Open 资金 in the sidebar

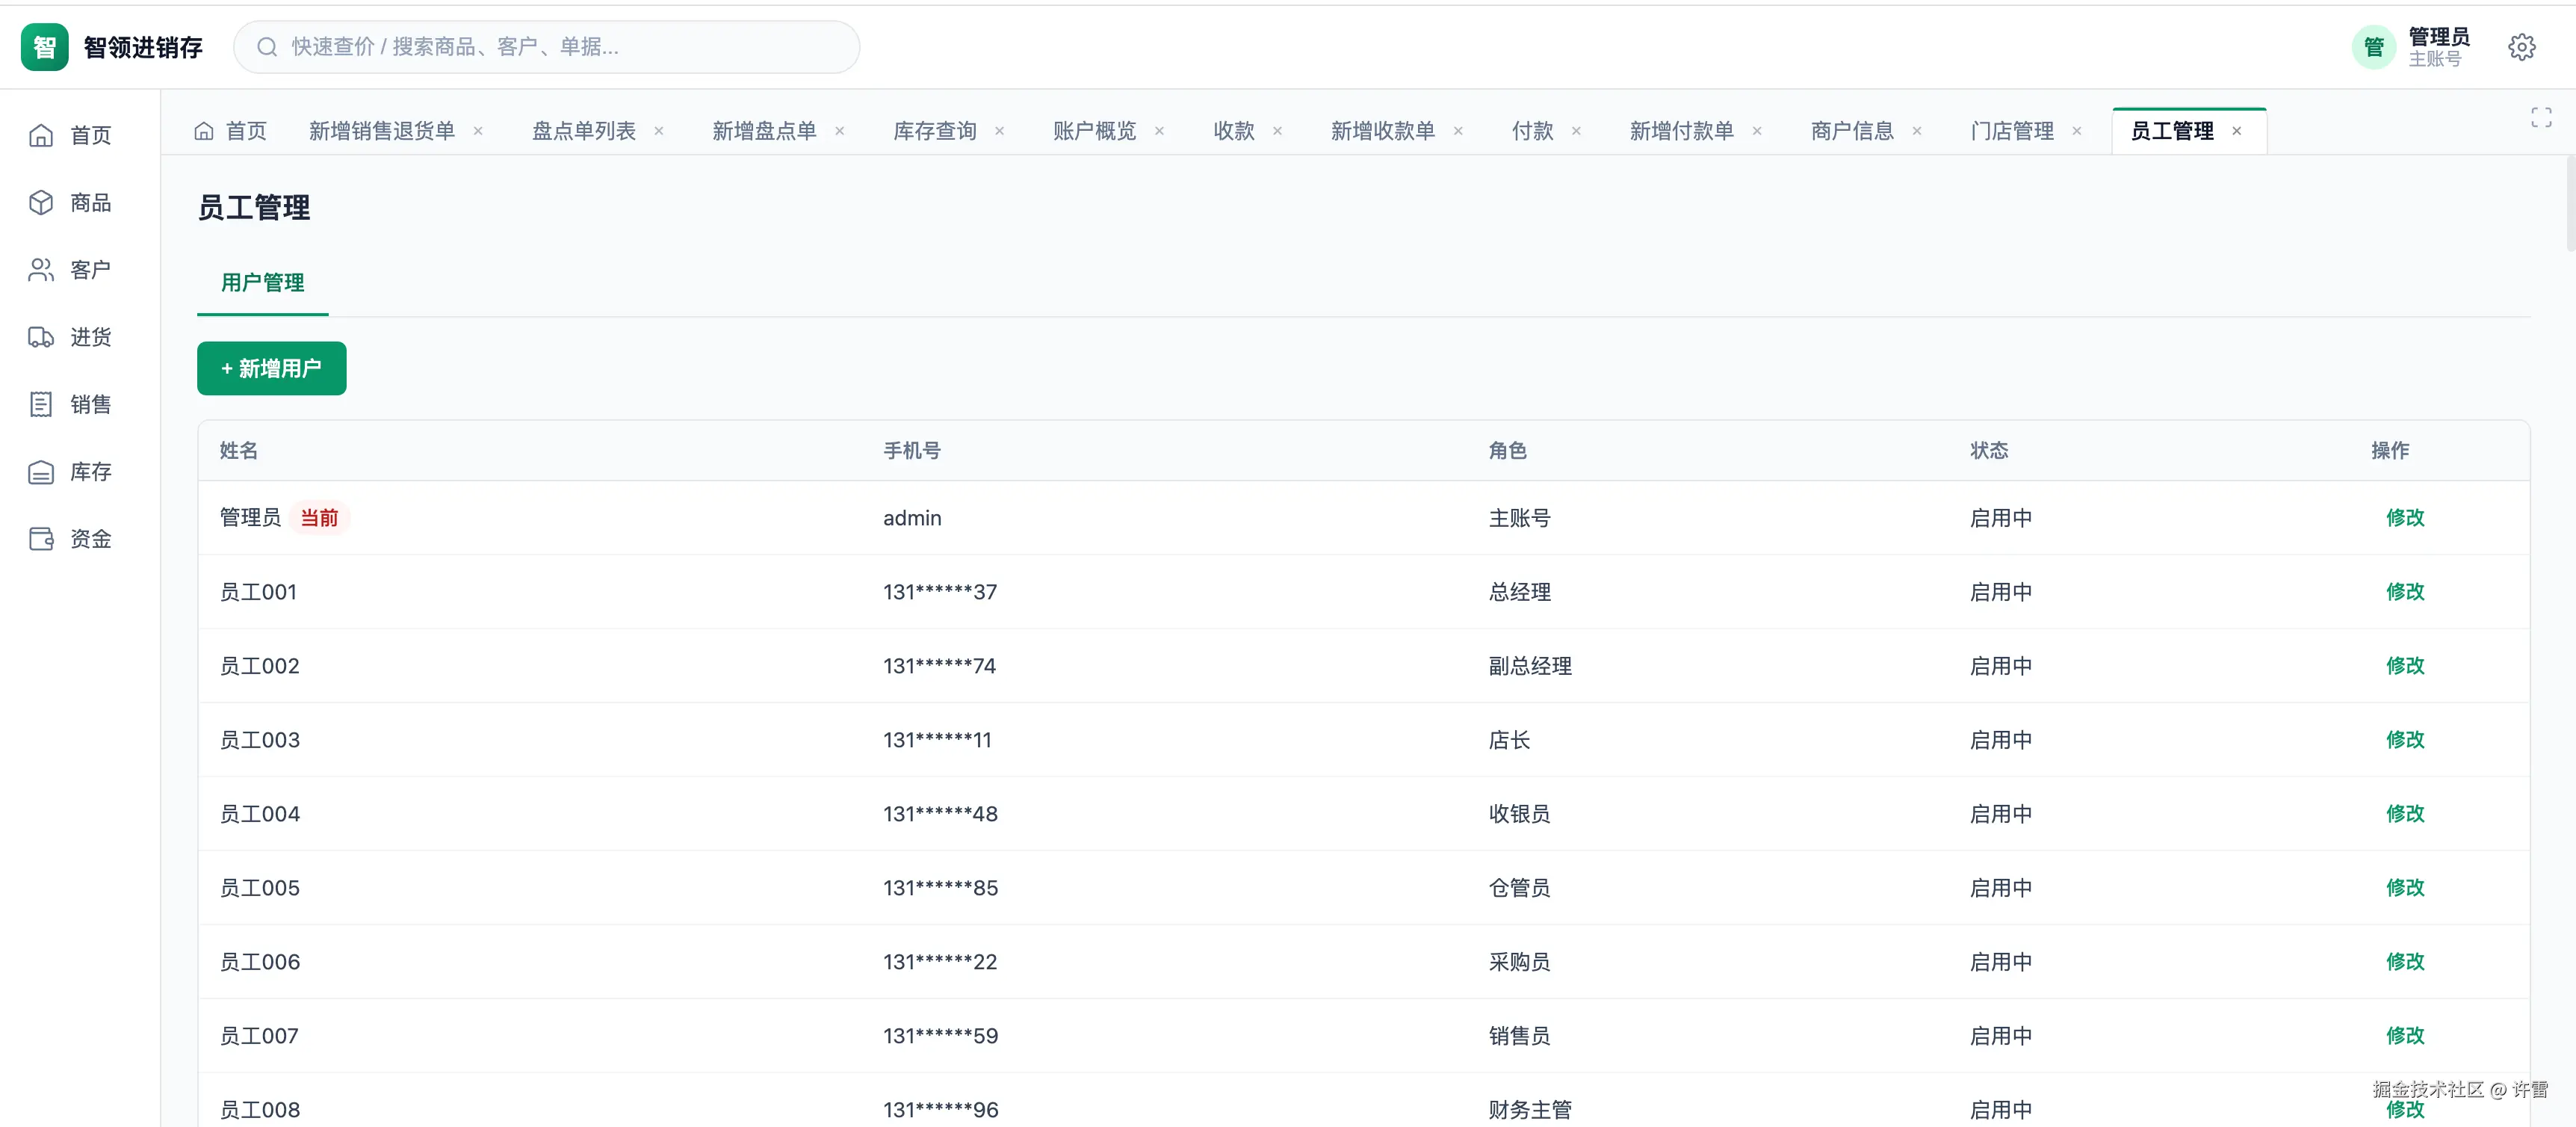(x=70, y=539)
